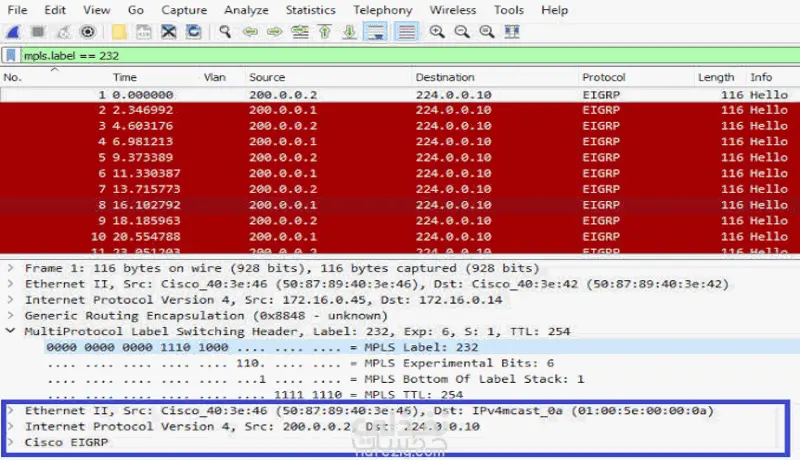Screen dimensions: 800x460
Task: Collapse MultiProtocol Label Switching Header
Action: pyautogui.click(x=10, y=331)
